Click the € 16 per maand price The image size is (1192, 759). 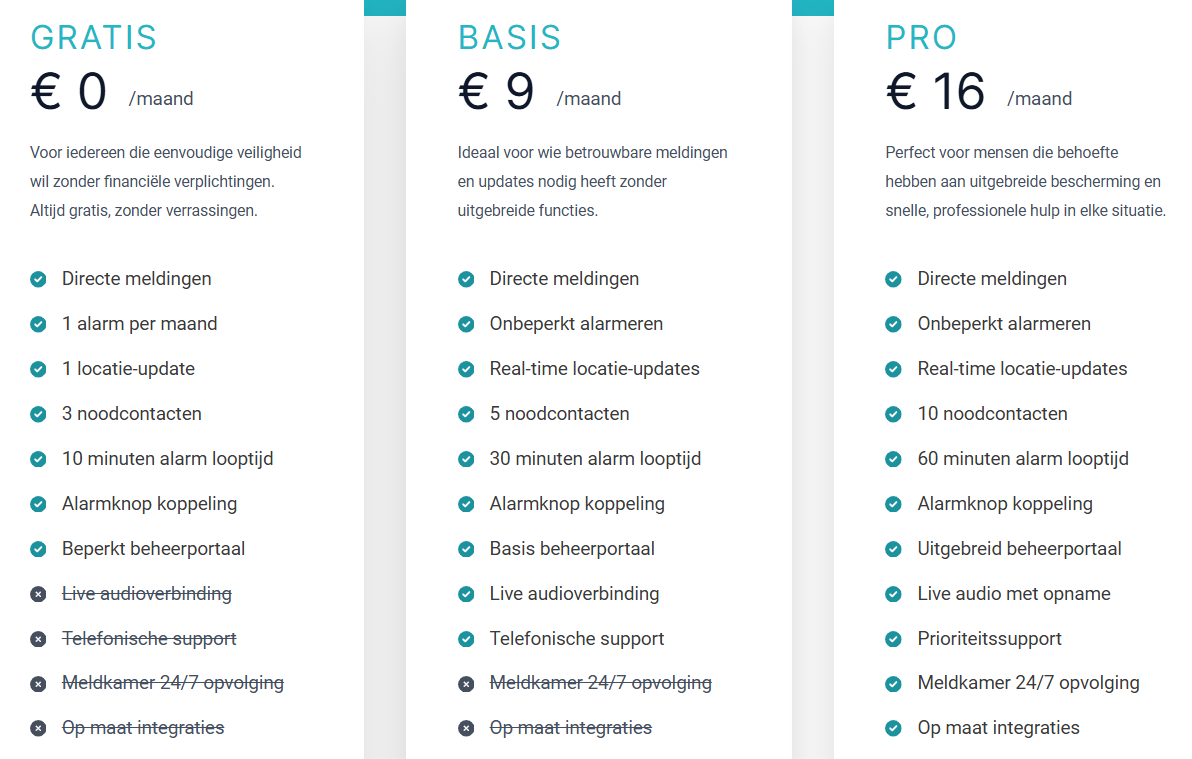pos(937,91)
